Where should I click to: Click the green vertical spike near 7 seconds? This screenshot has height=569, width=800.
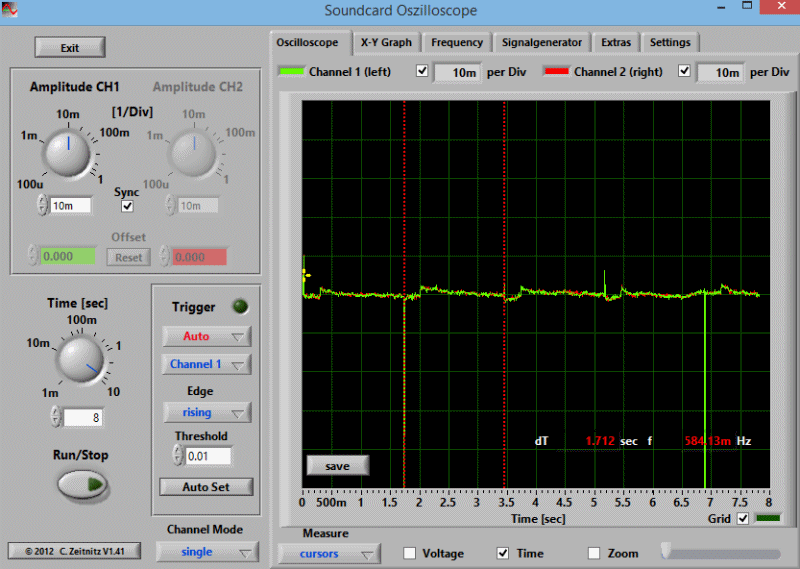(705, 390)
